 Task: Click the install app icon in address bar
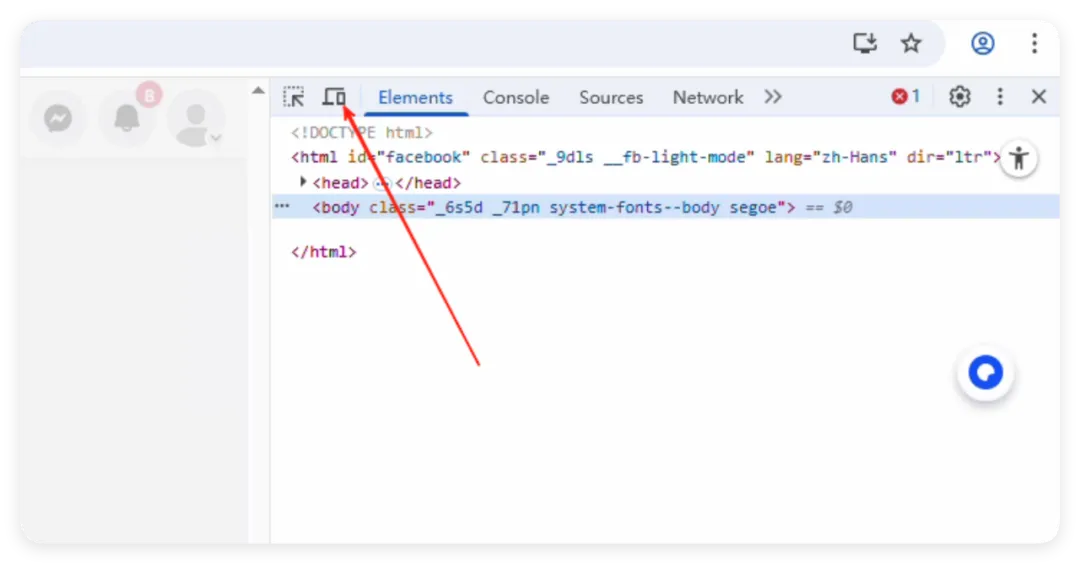tap(864, 43)
